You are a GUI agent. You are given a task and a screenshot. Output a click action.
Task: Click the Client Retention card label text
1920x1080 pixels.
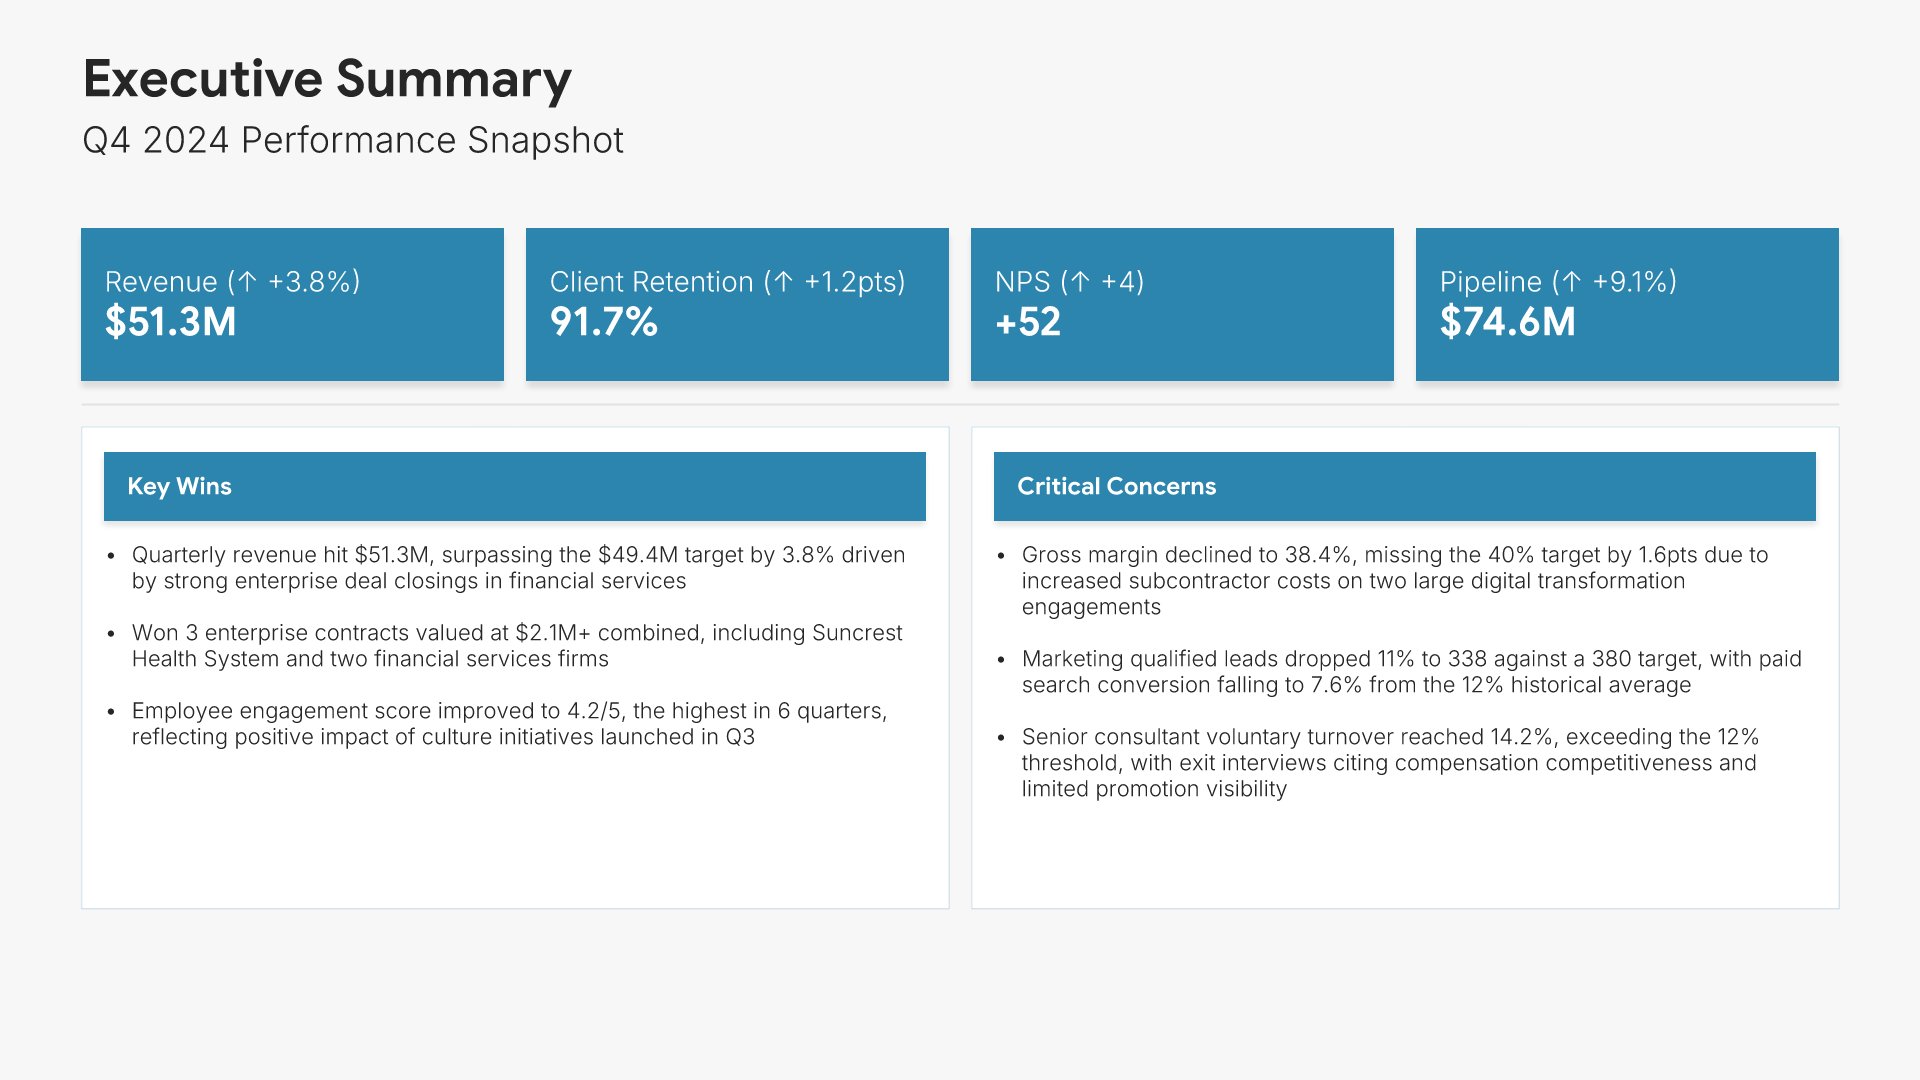651,282
